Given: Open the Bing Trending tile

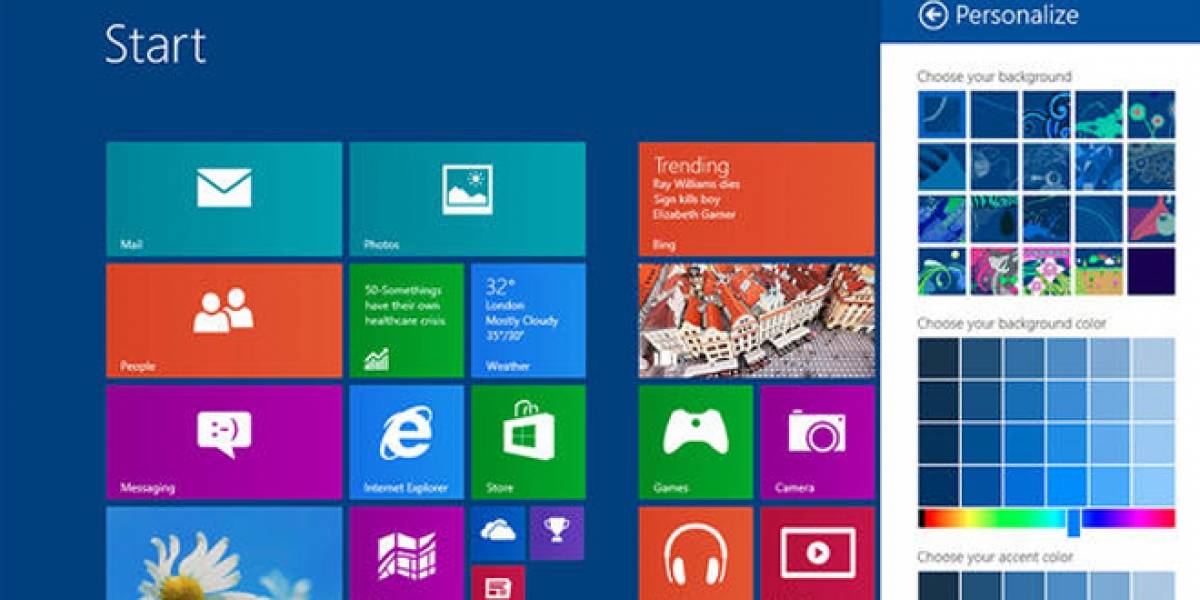Looking at the screenshot, I should pos(757,199).
